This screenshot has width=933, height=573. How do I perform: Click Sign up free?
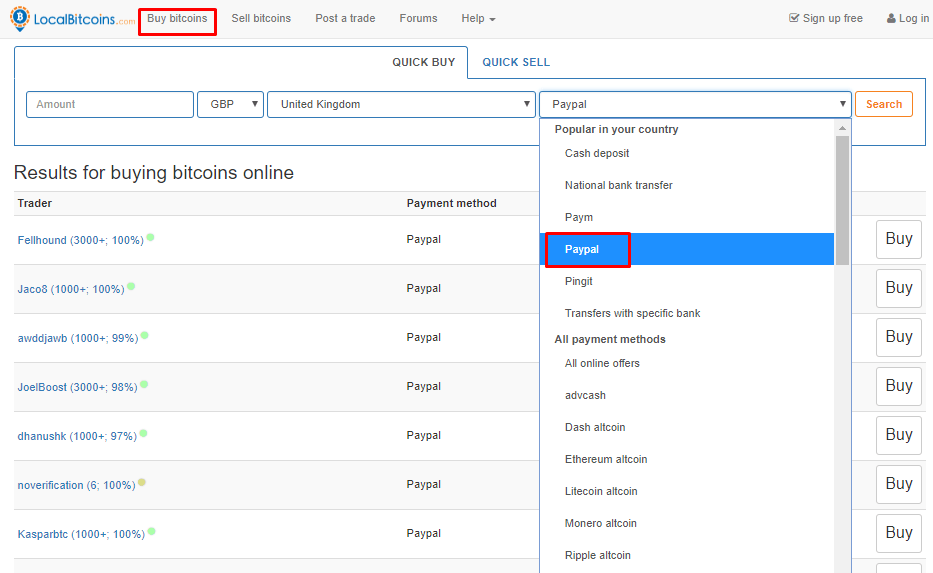click(x=826, y=18)
